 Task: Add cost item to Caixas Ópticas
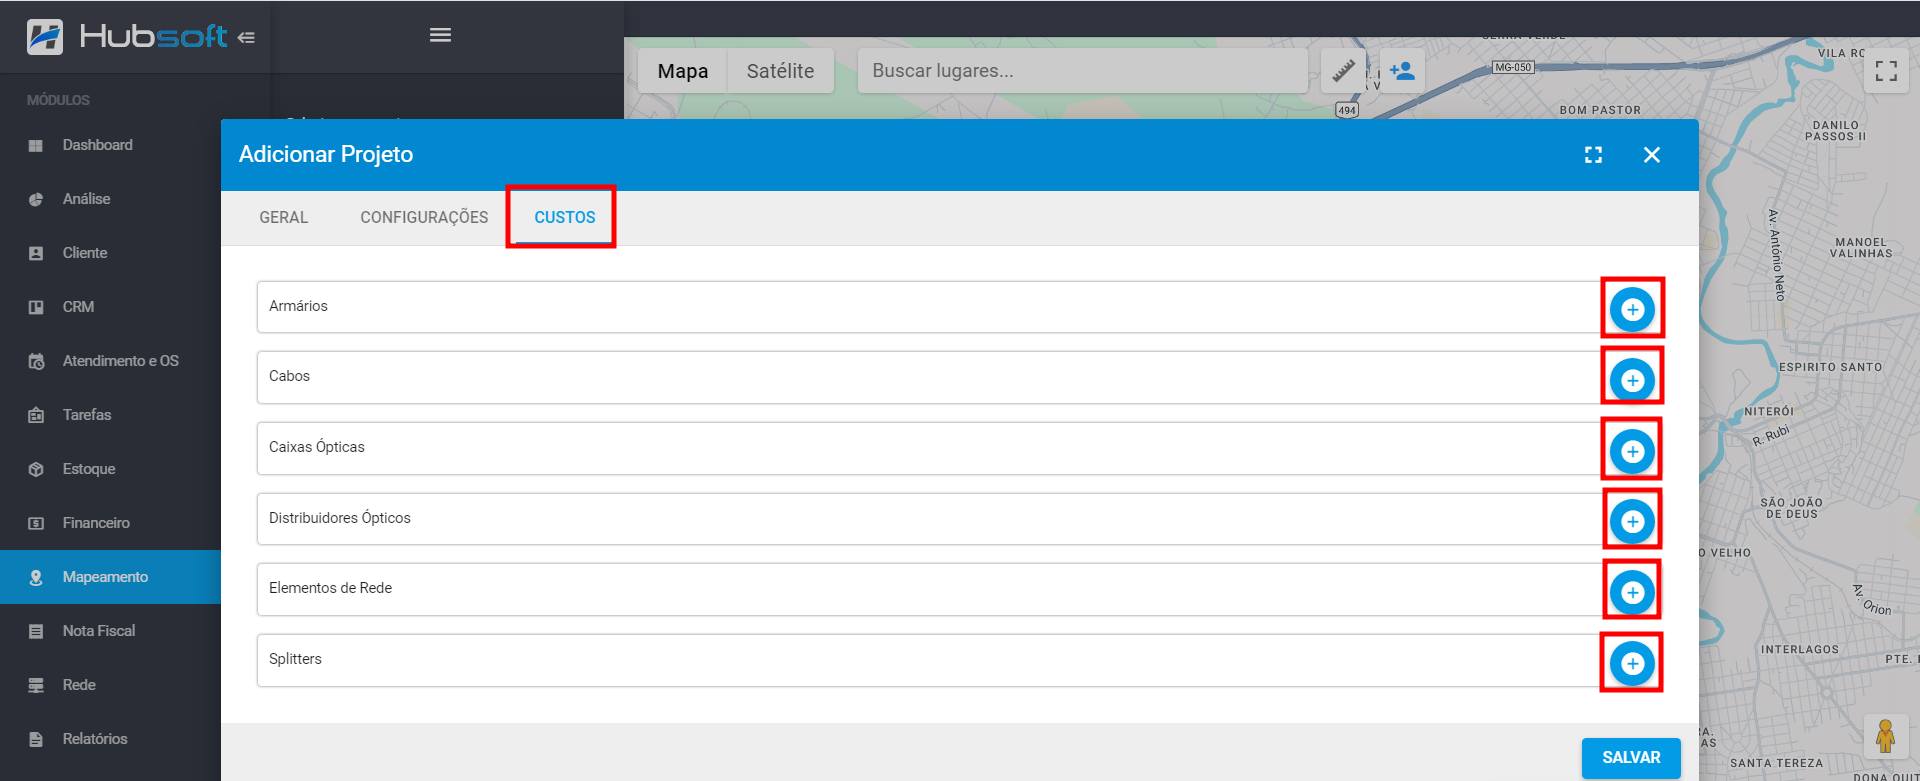coord(1632,451)
